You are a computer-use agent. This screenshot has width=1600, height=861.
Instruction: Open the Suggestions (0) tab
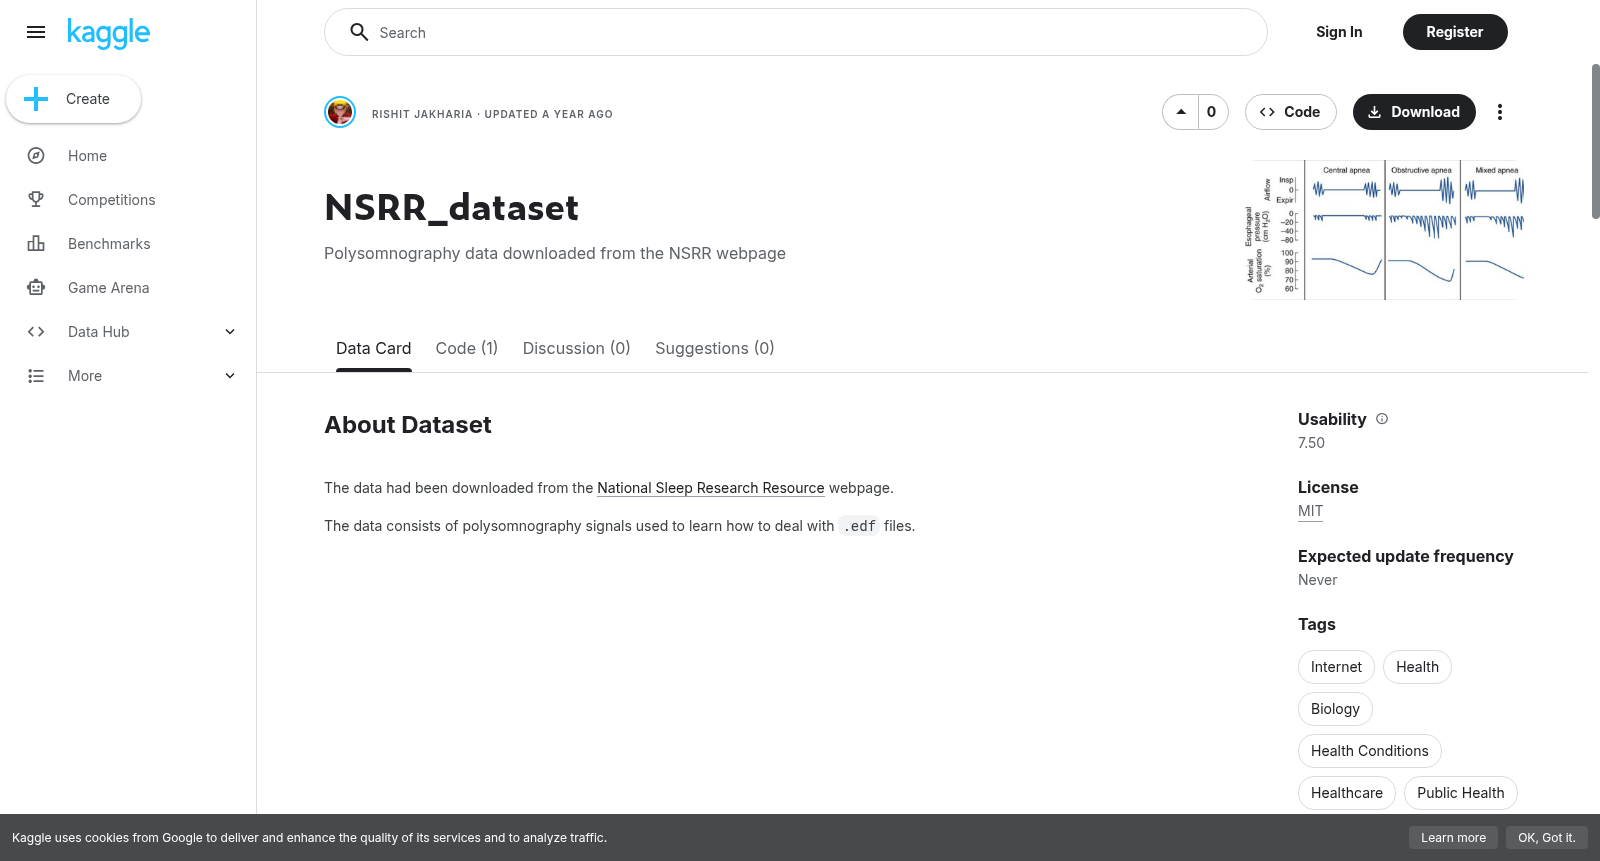click(x=714, y=348)
